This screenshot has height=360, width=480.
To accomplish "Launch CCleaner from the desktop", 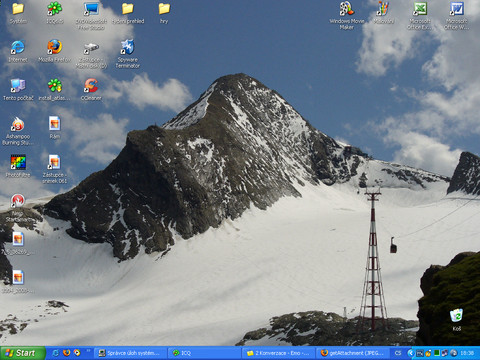I will coord(91,89).
